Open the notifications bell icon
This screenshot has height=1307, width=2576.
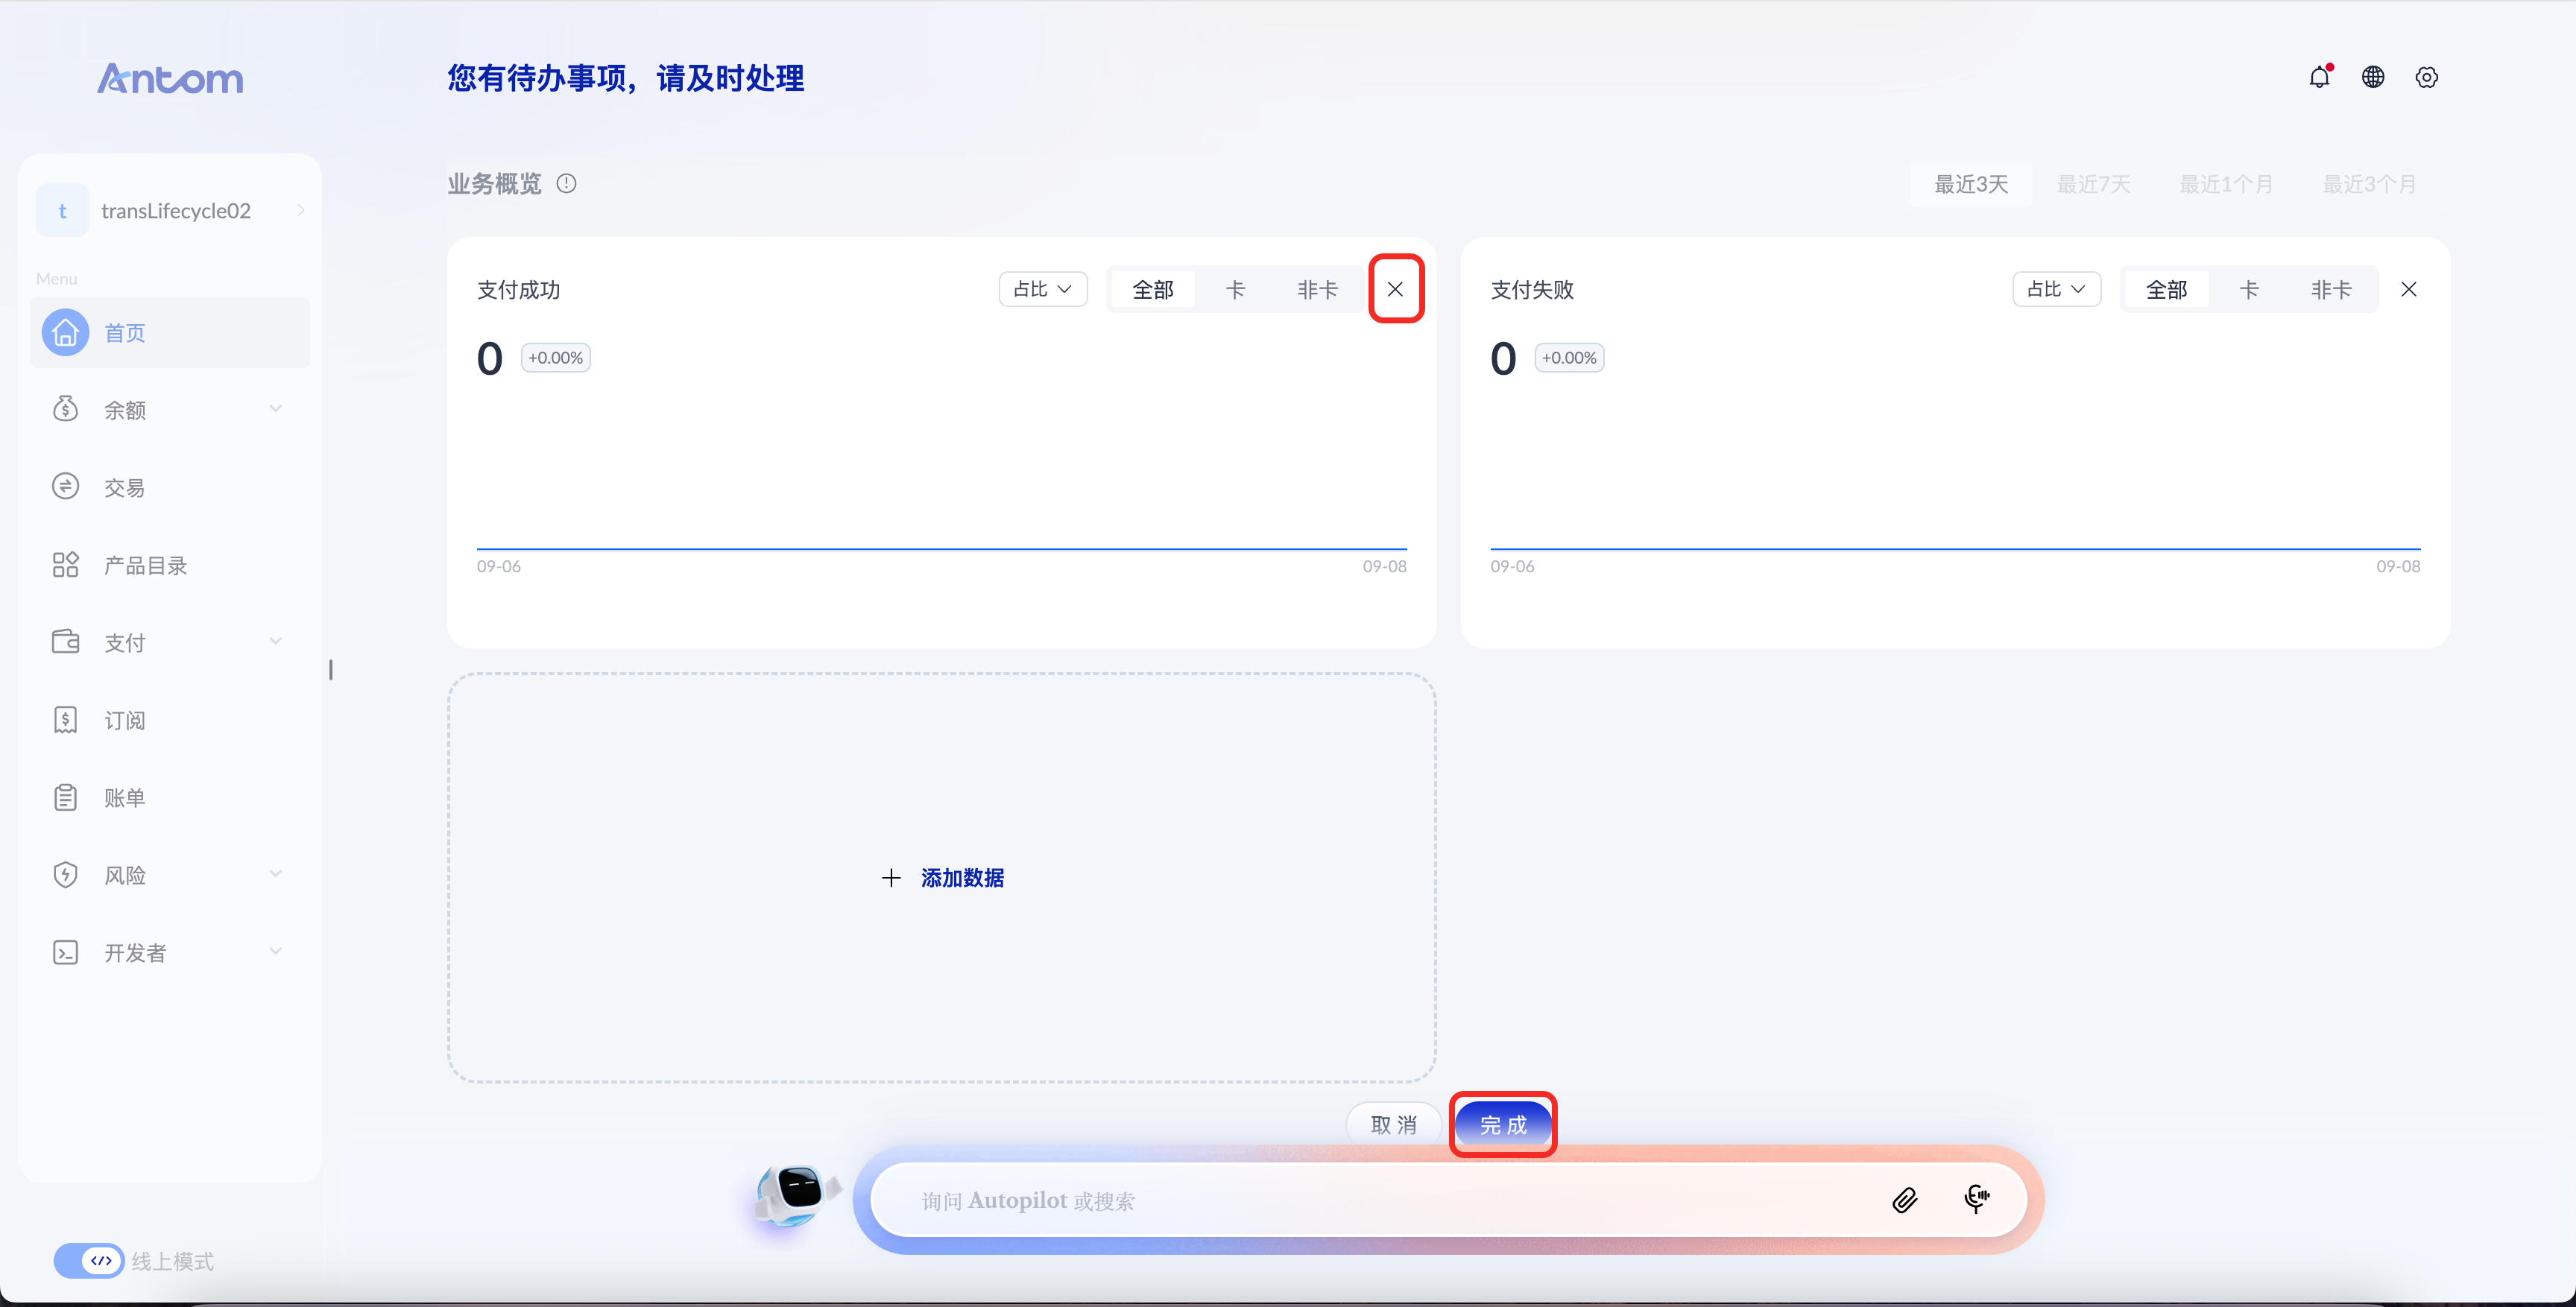(x=2319, y=77)
